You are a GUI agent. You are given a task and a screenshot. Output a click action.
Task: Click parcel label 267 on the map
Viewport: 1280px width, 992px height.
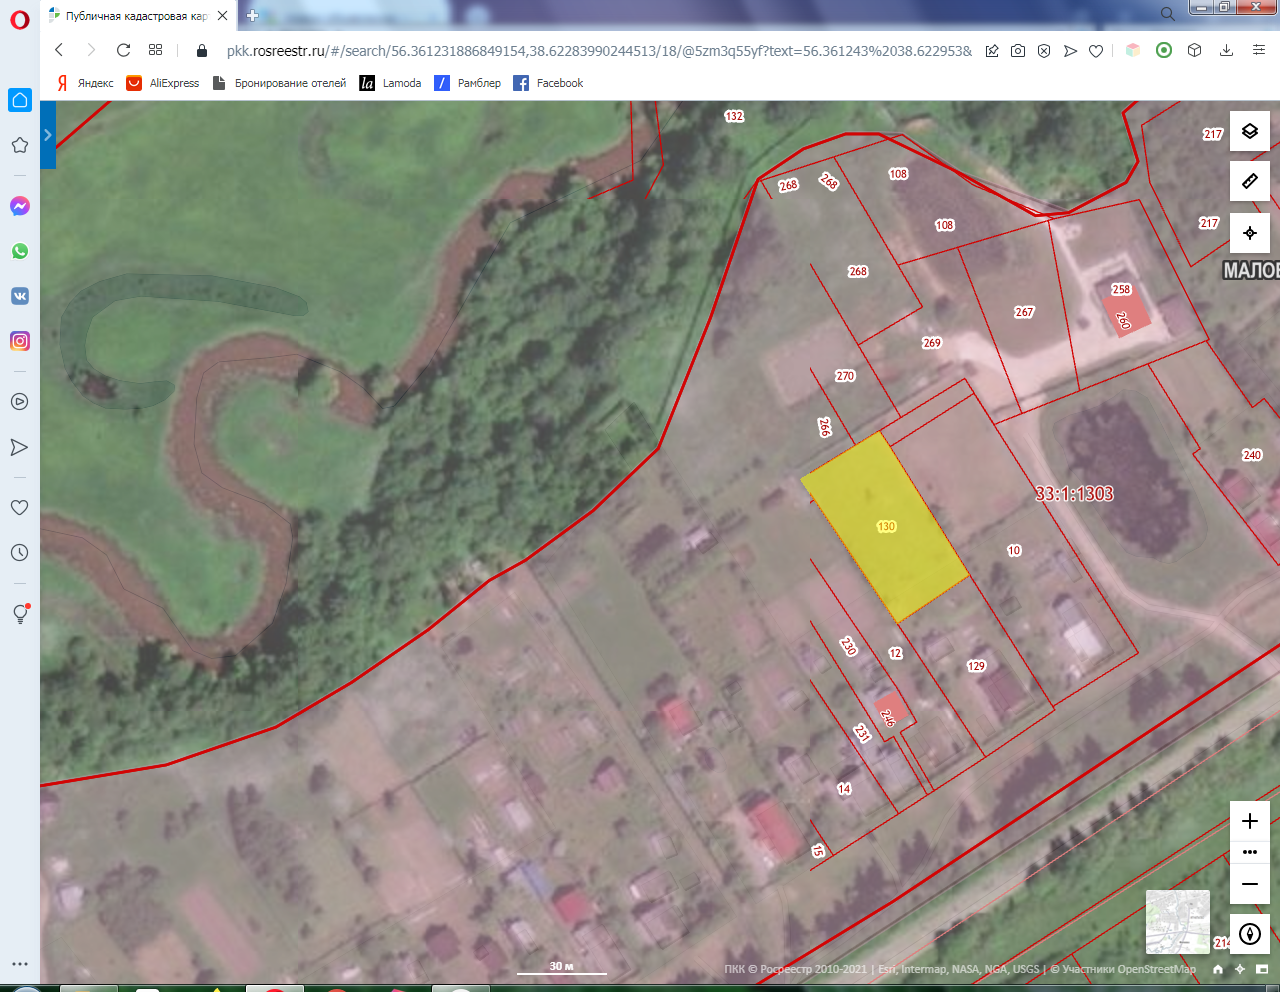coord(1024,312)
